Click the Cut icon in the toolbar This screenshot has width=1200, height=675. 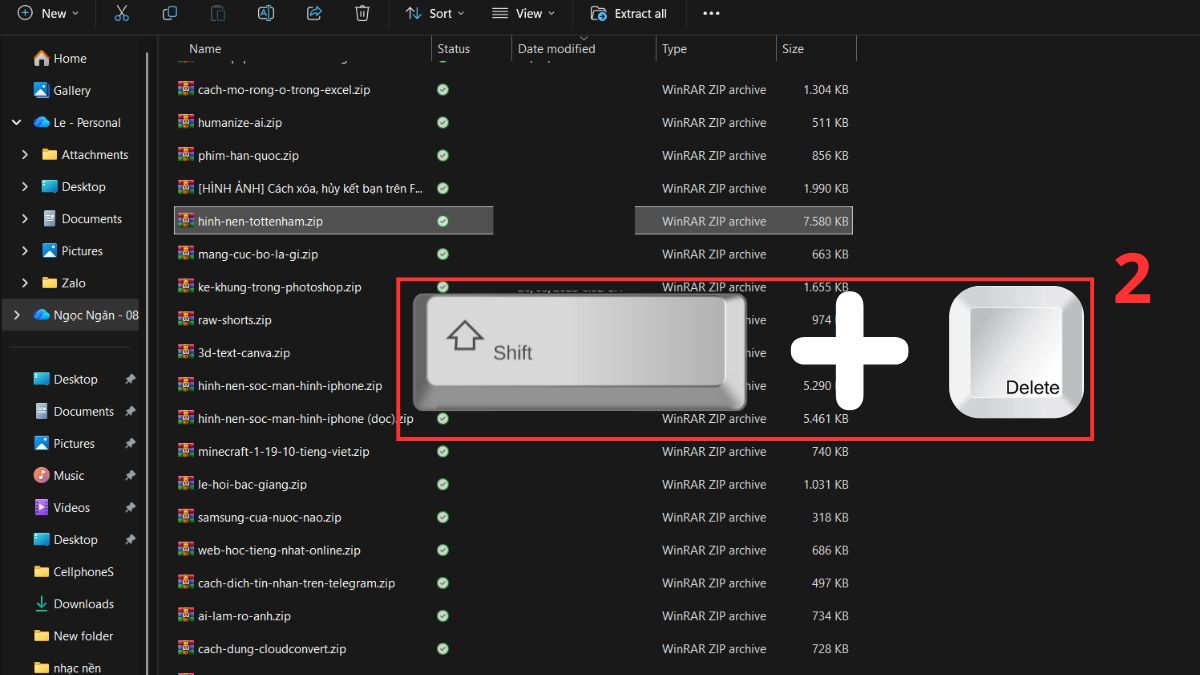pos(122,13)
